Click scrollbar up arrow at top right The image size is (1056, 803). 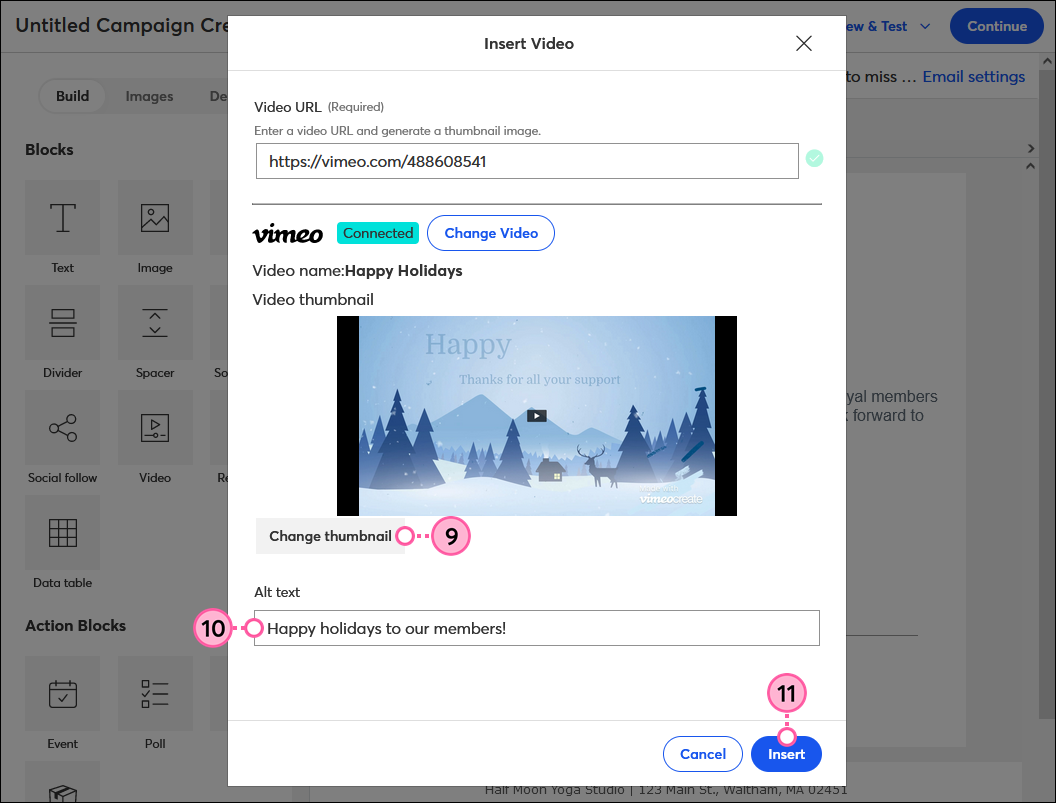[x=1047, y=61]
